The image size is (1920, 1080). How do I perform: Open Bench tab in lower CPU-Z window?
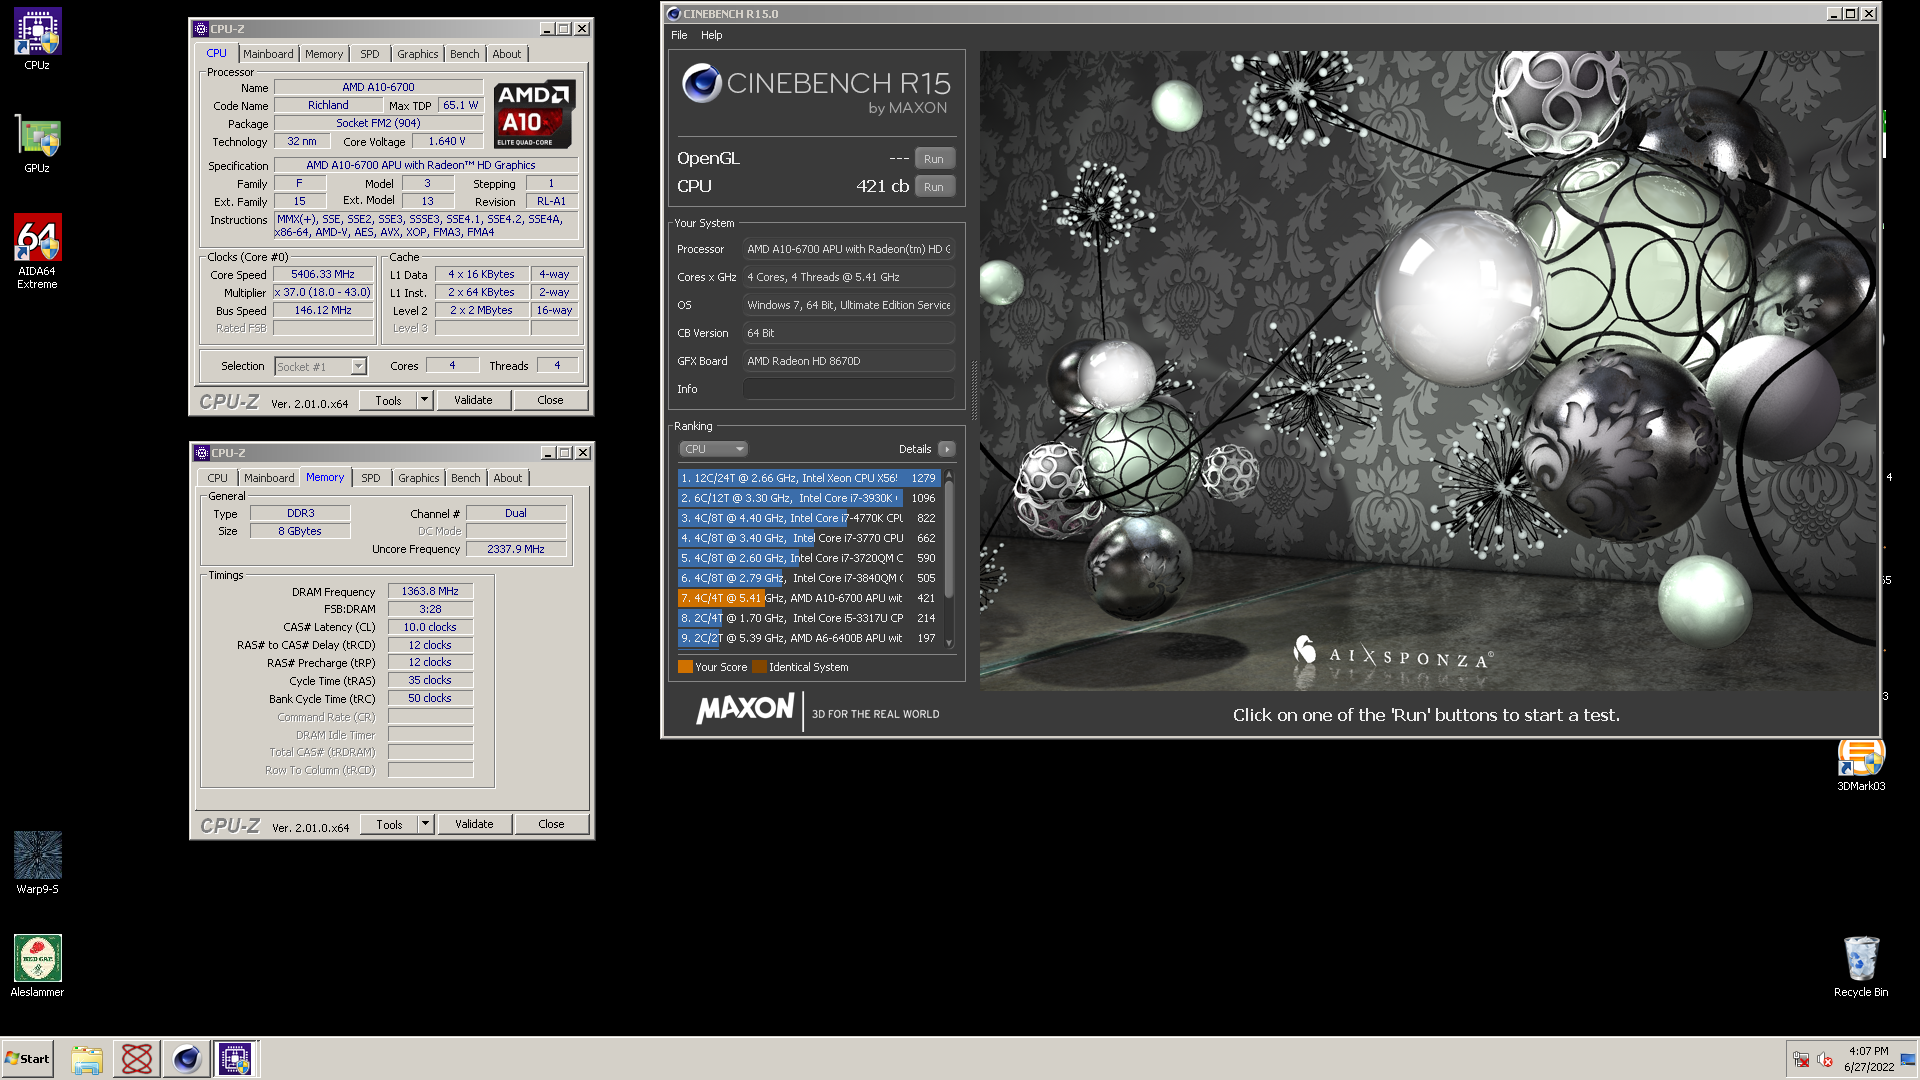click(465, 478)
